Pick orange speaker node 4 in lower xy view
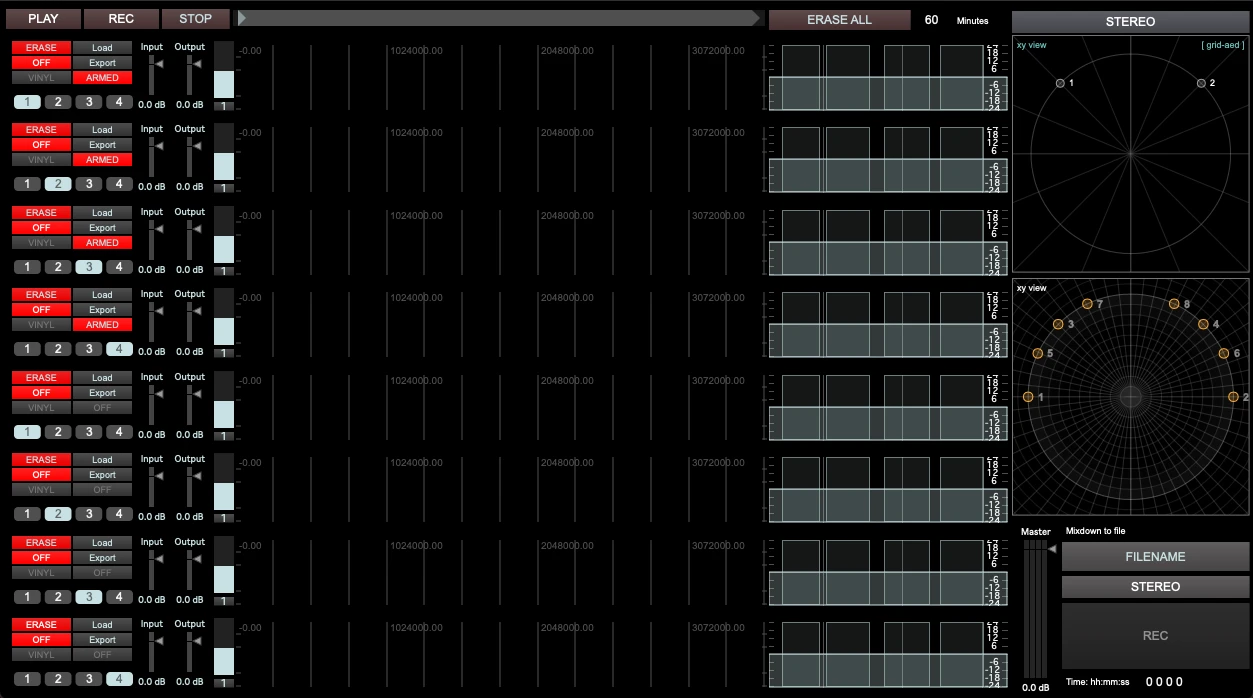The image size is (1253, 698). pos(1203,324)
